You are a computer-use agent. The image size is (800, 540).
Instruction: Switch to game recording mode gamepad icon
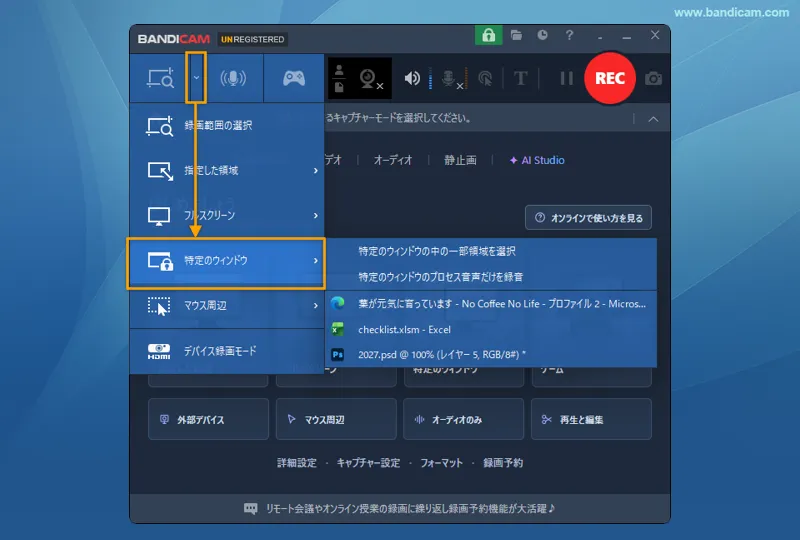[294, 78]
